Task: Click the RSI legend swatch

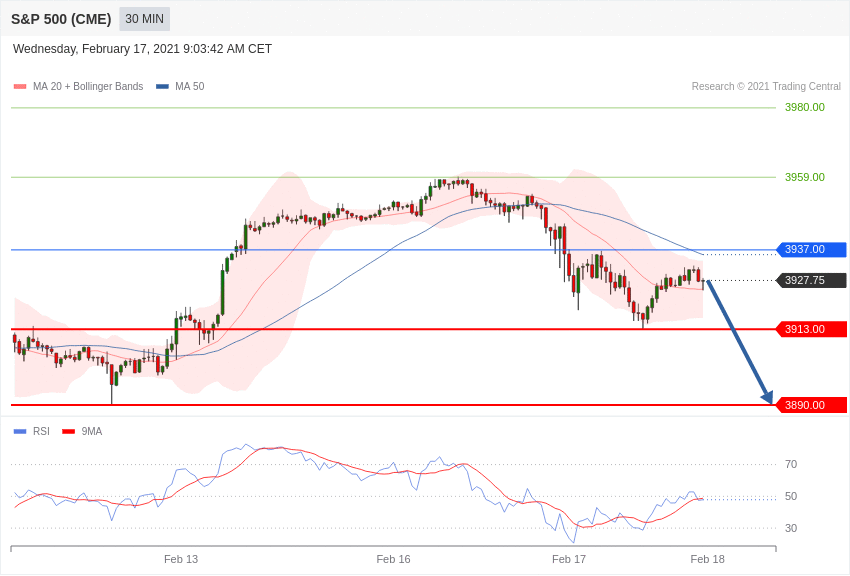Action: 20,432
